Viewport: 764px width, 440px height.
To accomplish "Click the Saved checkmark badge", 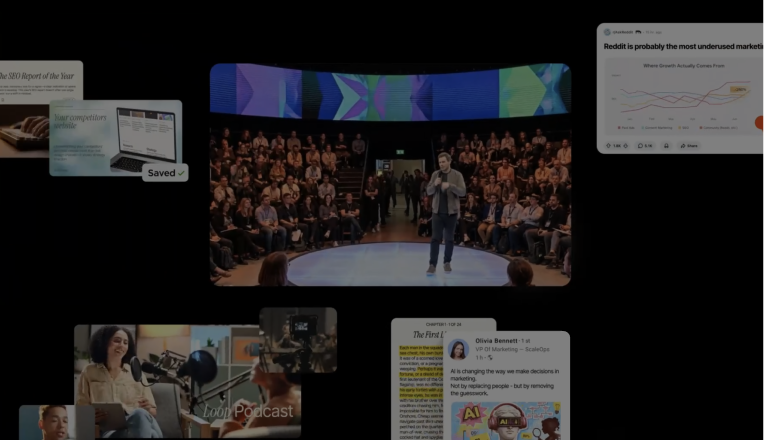I will pos(164,173).
